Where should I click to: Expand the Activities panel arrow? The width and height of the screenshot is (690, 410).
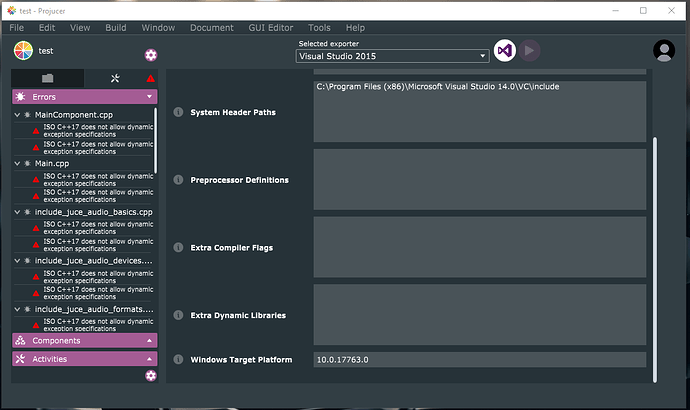[x=150, y=359]
